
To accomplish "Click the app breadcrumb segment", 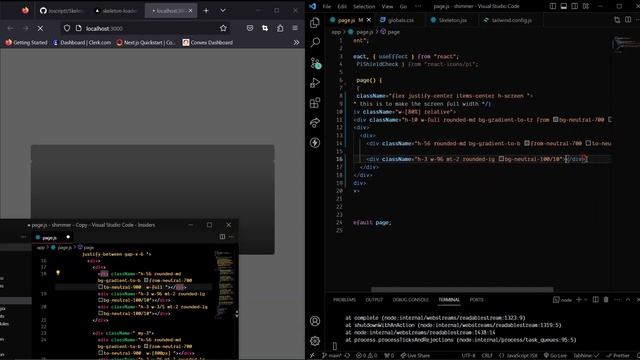I will 336,32.
